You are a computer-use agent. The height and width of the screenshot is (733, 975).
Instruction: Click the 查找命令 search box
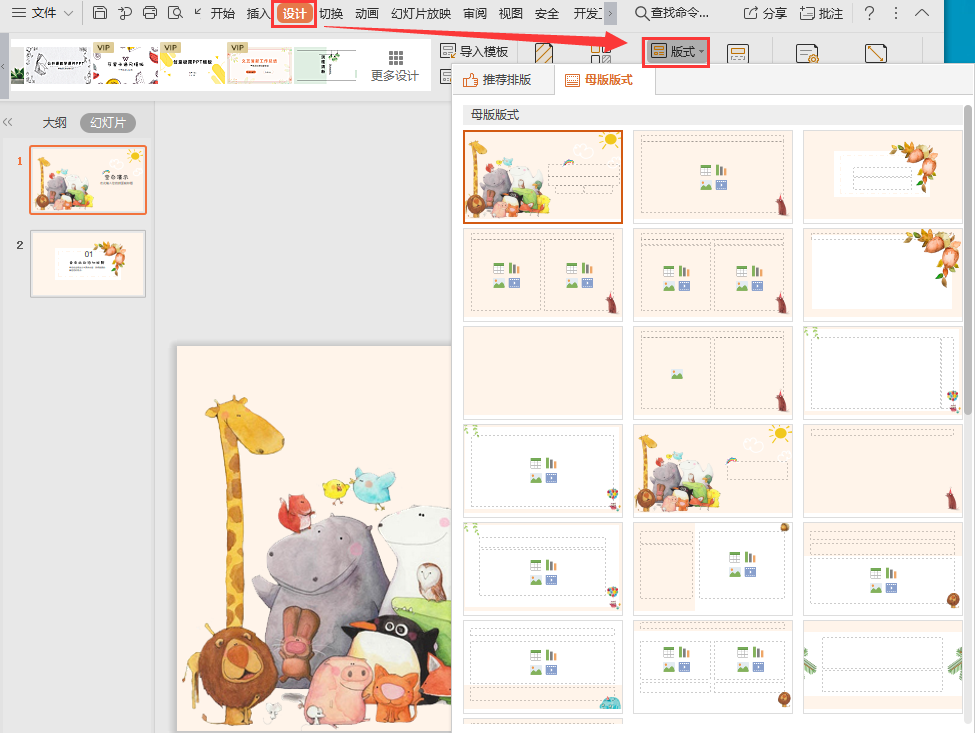[681, 14]
